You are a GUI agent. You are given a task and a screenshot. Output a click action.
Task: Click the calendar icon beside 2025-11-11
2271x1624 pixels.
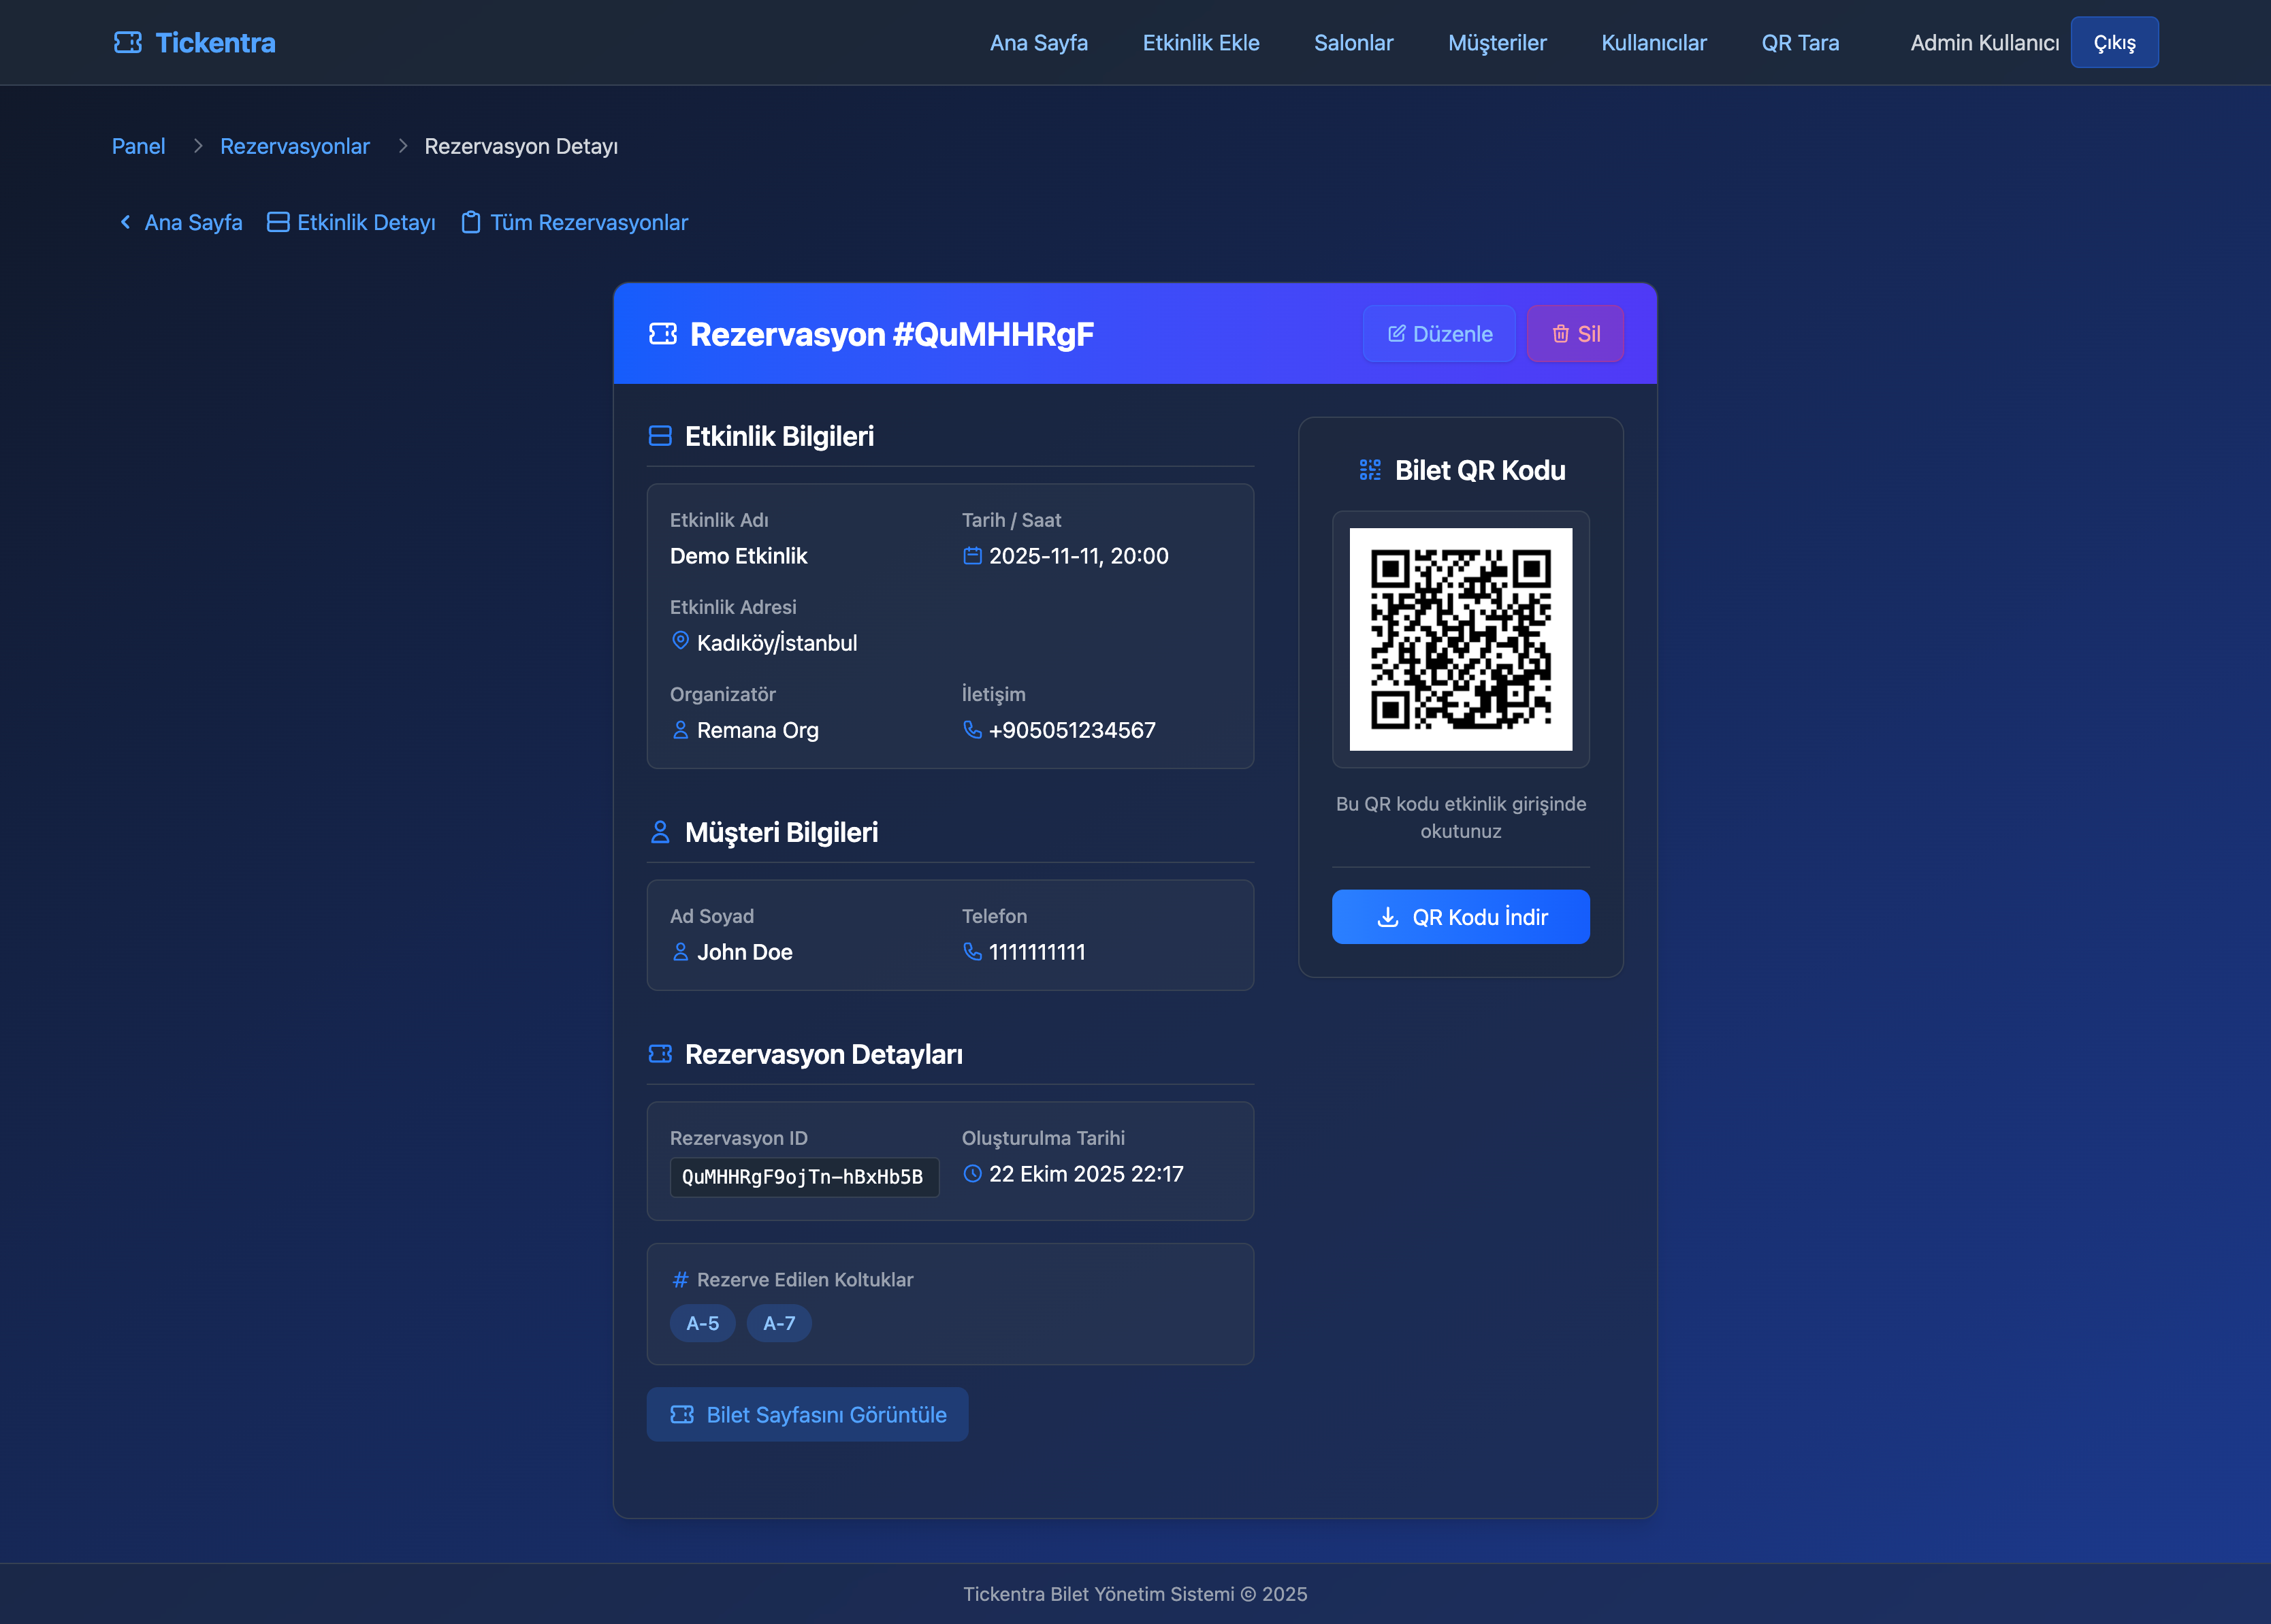coord(972,556)
